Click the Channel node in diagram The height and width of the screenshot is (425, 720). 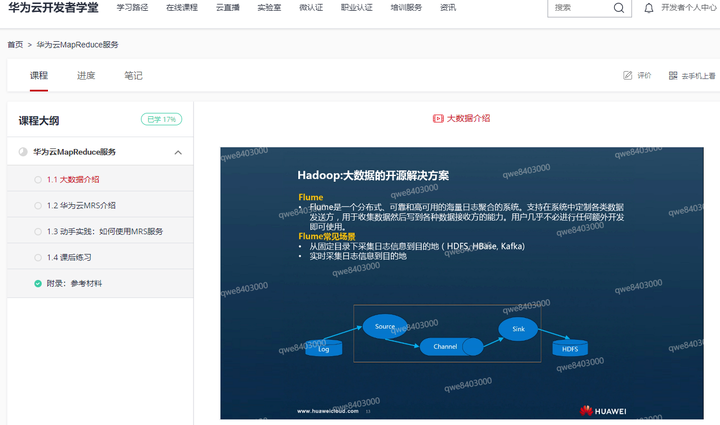pyautogui.click(x=451, y=347)
